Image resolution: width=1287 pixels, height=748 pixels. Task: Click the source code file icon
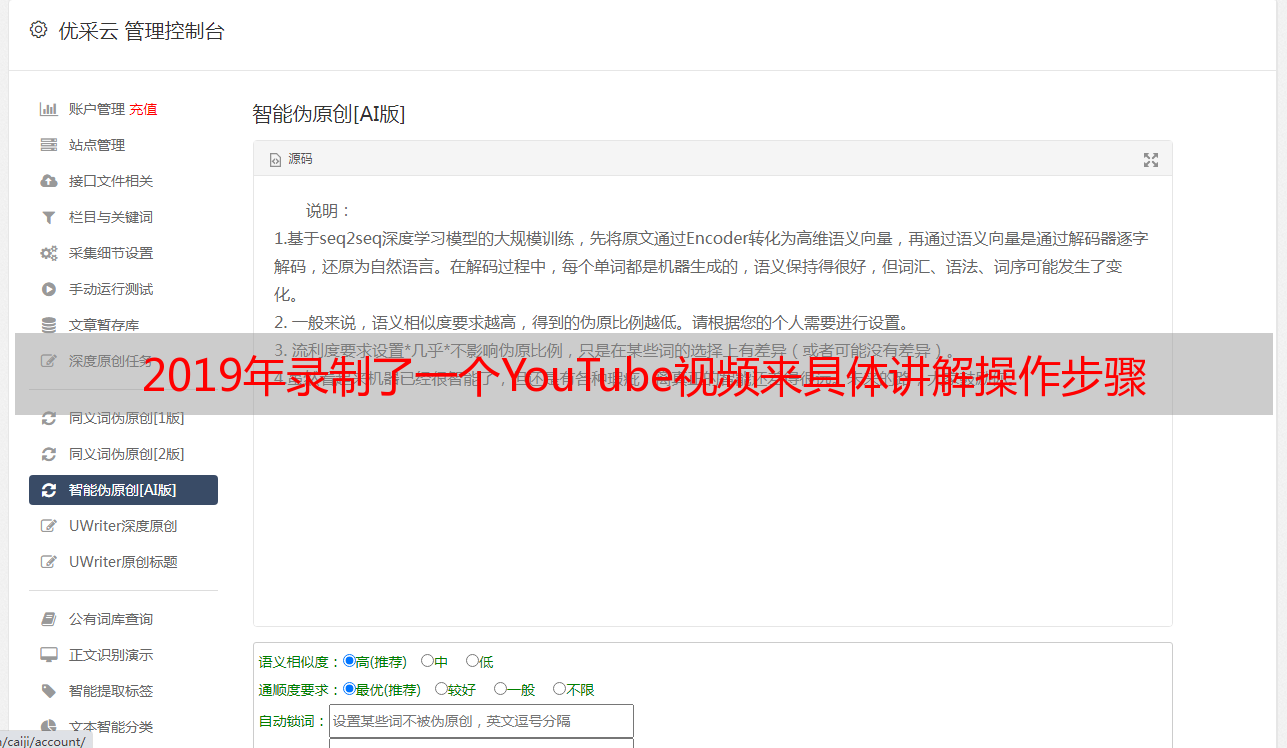tap(276, 159)
